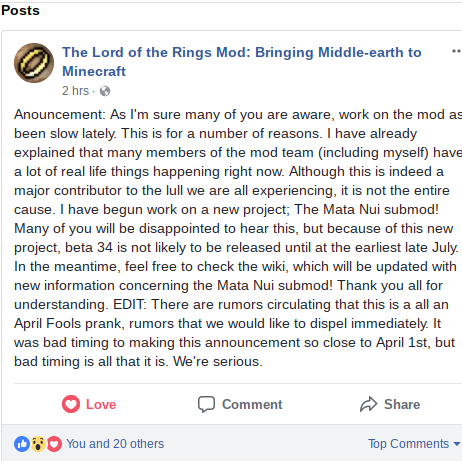Open the Top Comments sorting dropdown

[414, 444]
